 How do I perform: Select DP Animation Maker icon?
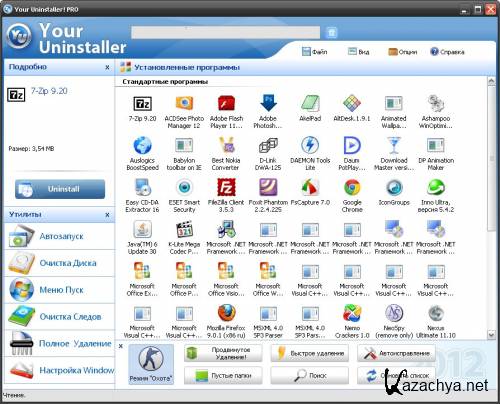[436, 145]
